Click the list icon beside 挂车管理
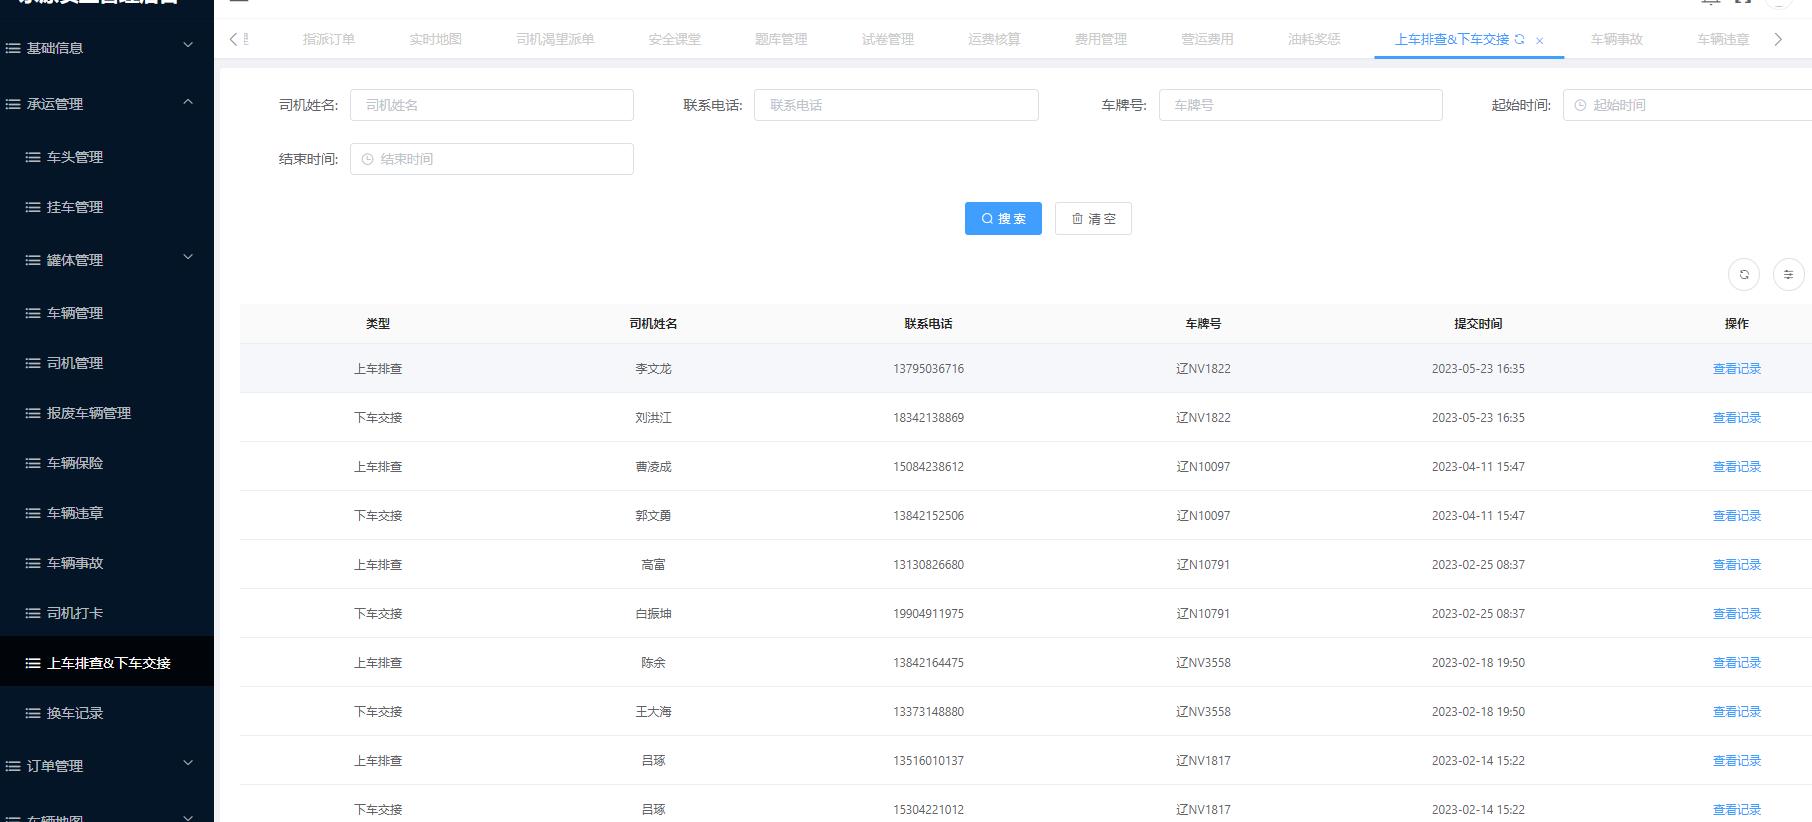Viewport: 1812px width, 822px height. coord(33,207)
